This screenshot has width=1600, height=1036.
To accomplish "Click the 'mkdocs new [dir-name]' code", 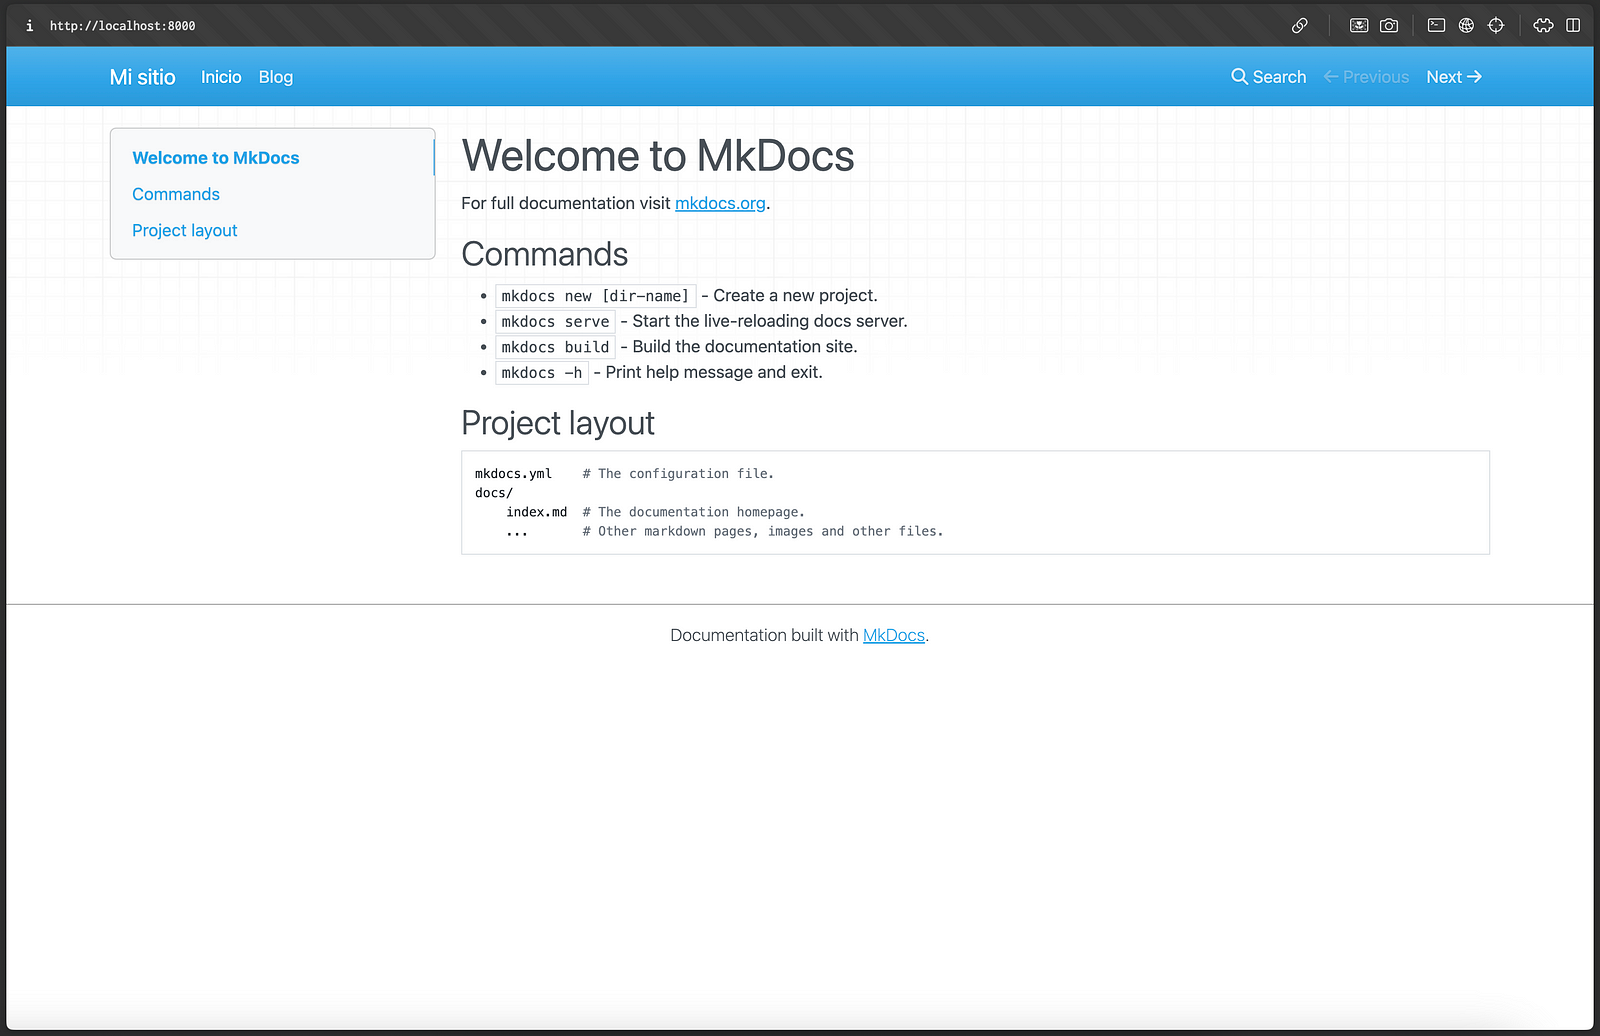I will pyautogui.click(x=595, y=296).
